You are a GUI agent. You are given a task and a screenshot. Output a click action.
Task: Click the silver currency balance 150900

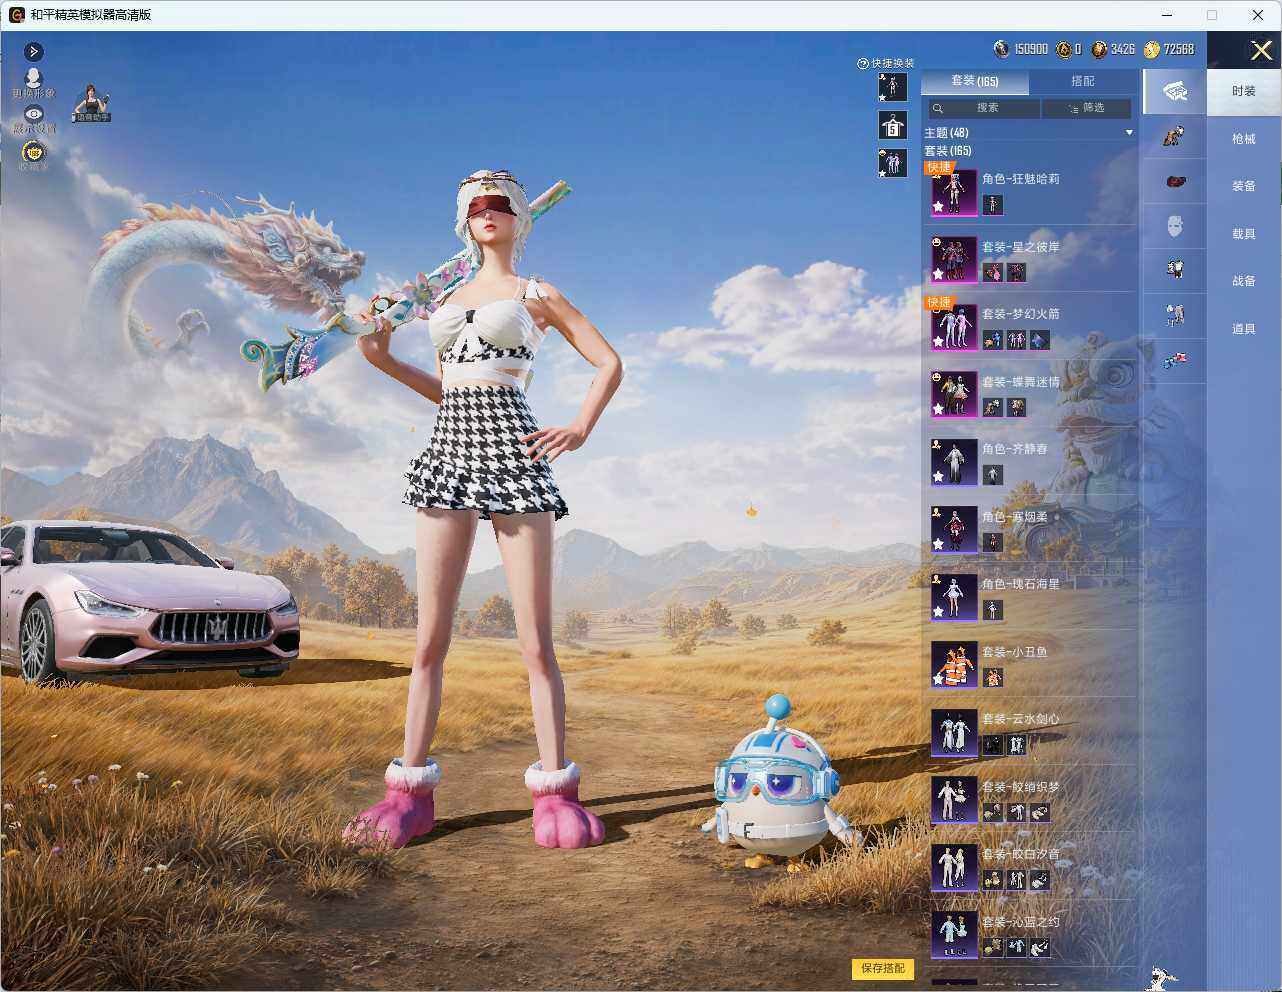(x=1021, y=49)
